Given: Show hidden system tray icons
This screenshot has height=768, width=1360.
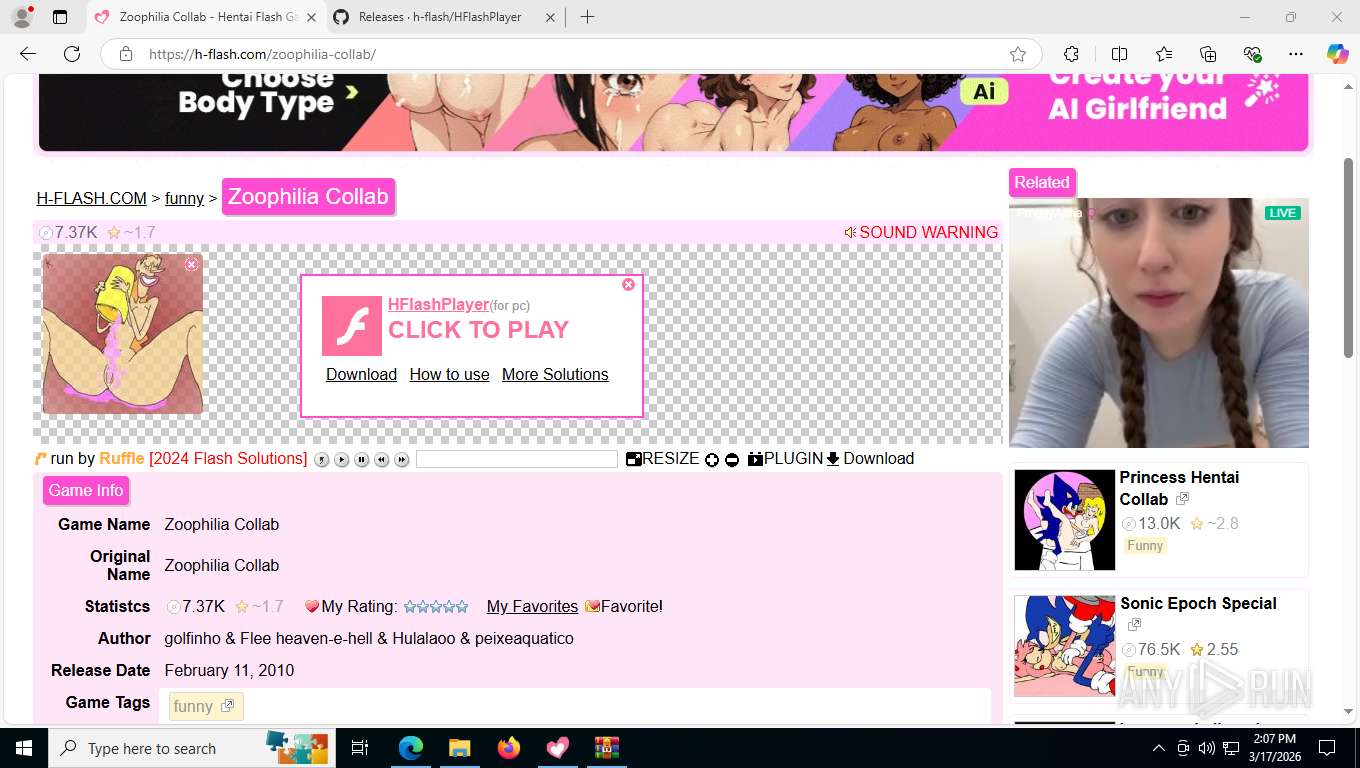Looking at the screenshot, I should 1158,748.
